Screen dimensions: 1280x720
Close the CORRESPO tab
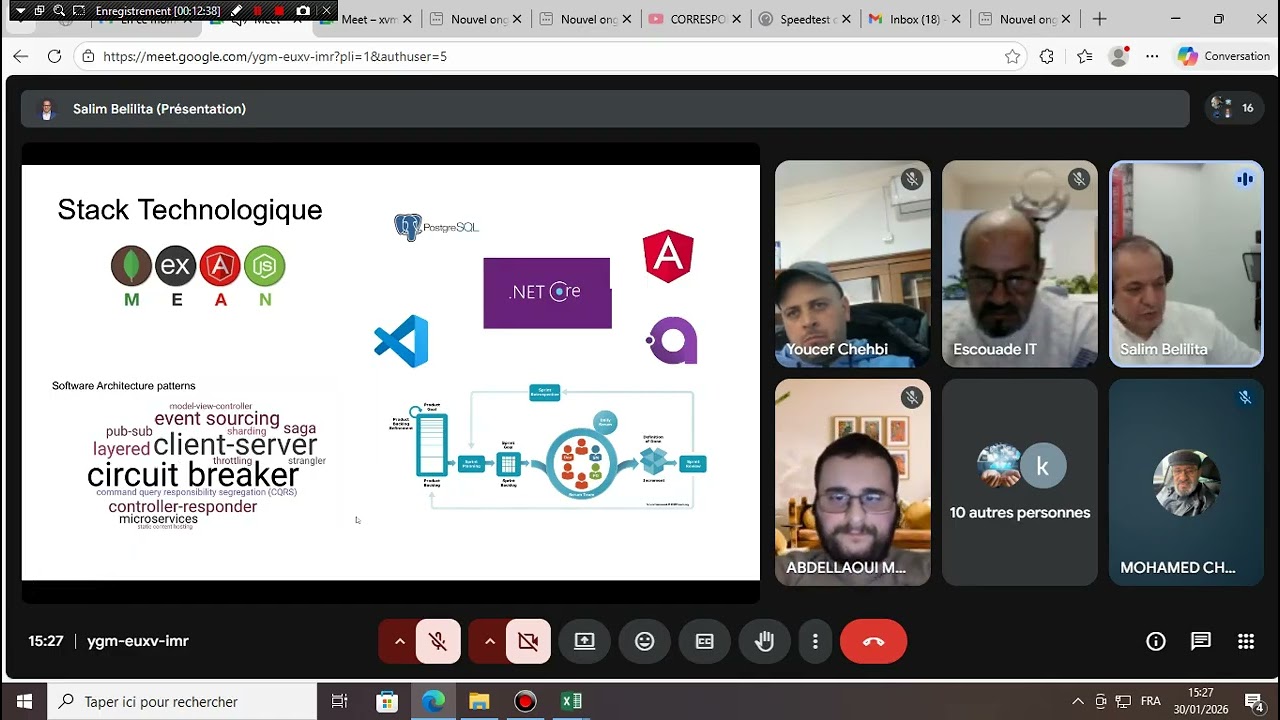point(736,19)
